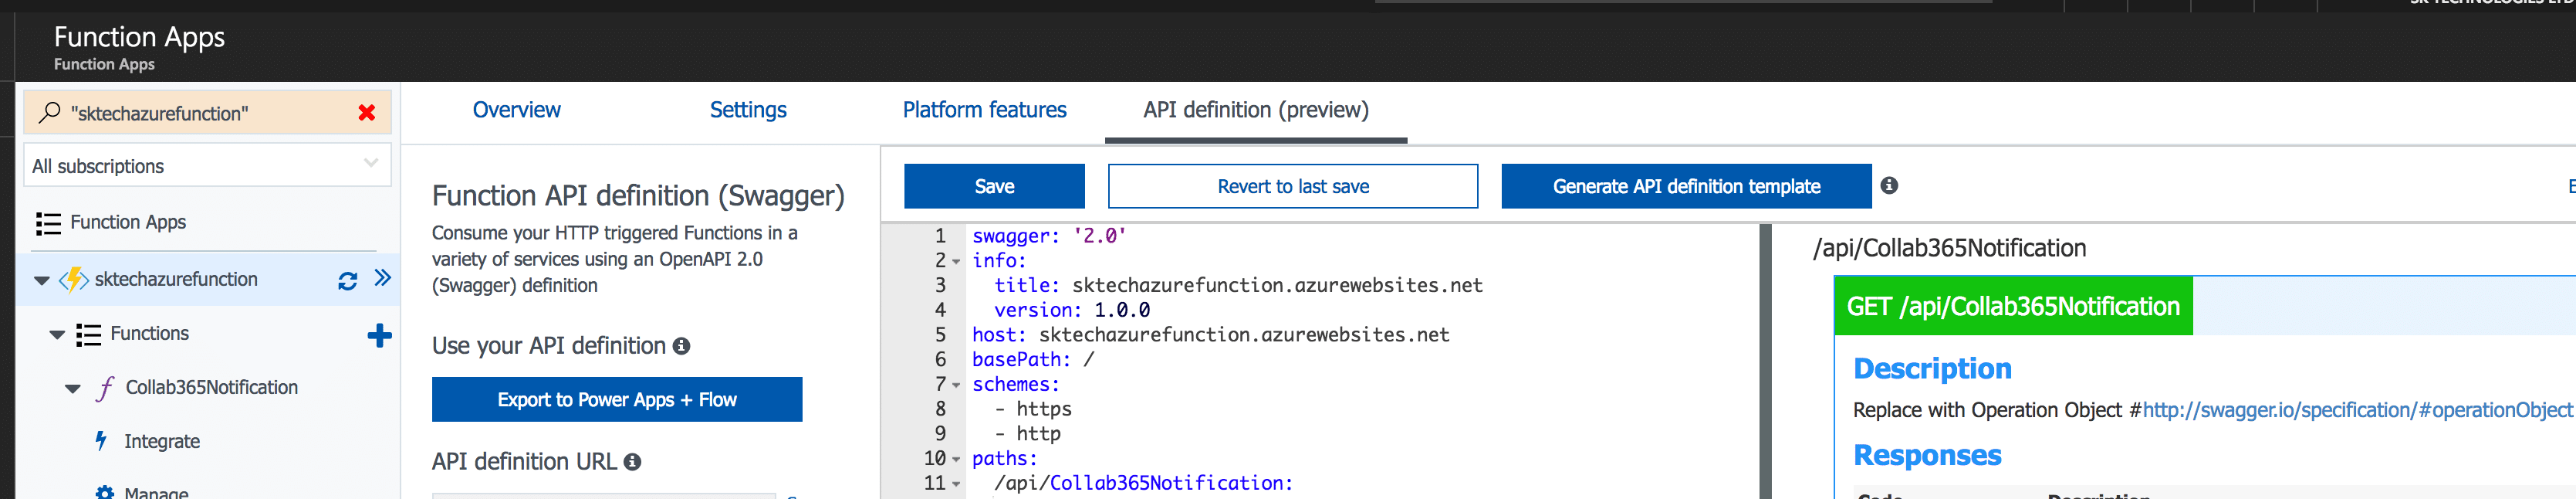Click the Responses heading in preview

click(1927, 455)
